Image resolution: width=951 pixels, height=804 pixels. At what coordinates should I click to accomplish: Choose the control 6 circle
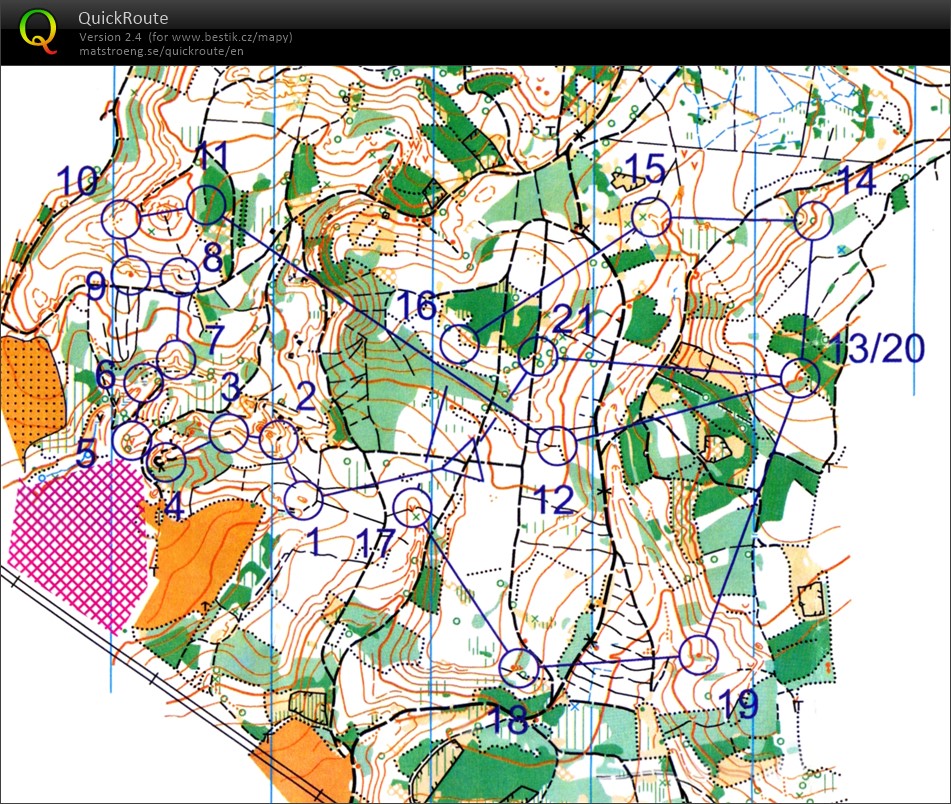coord(143,383)
